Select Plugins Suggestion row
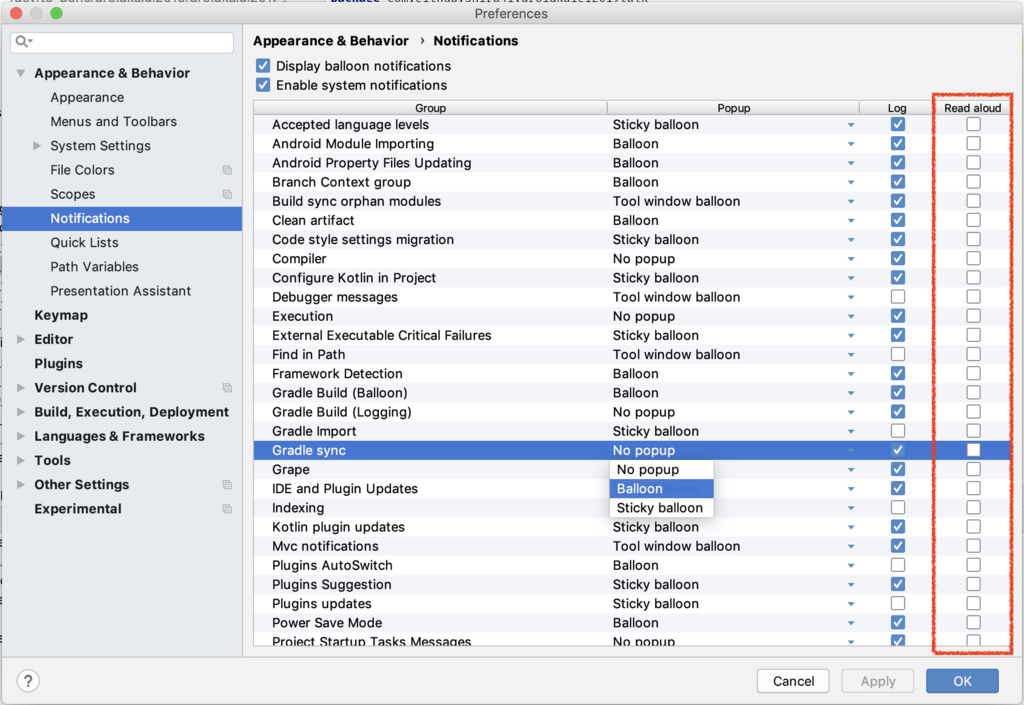The width and height of the screenshot is (1024, 705). pyautogui.click(x=632, y=584)
